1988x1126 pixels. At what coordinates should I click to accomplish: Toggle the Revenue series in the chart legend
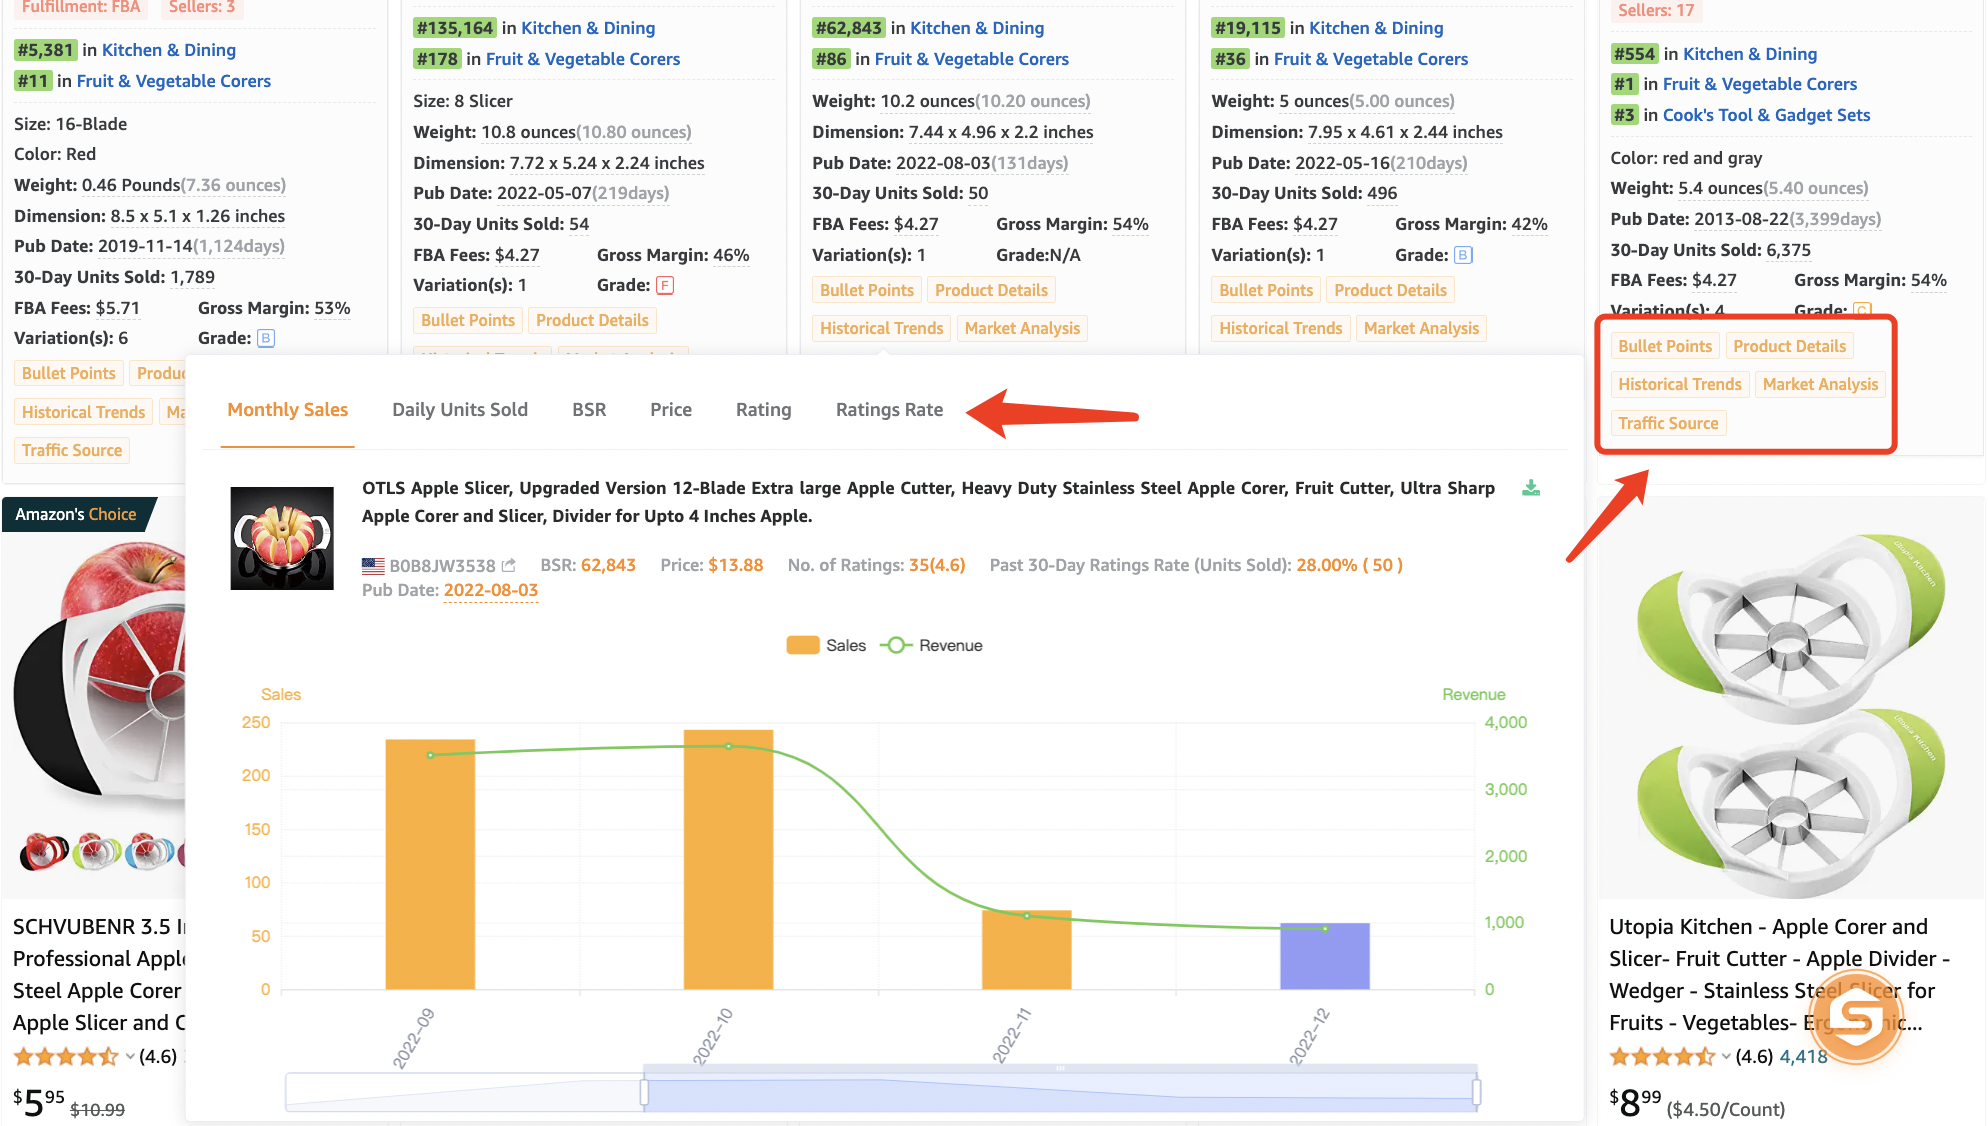pyautogui.click(x=932, y=645)
